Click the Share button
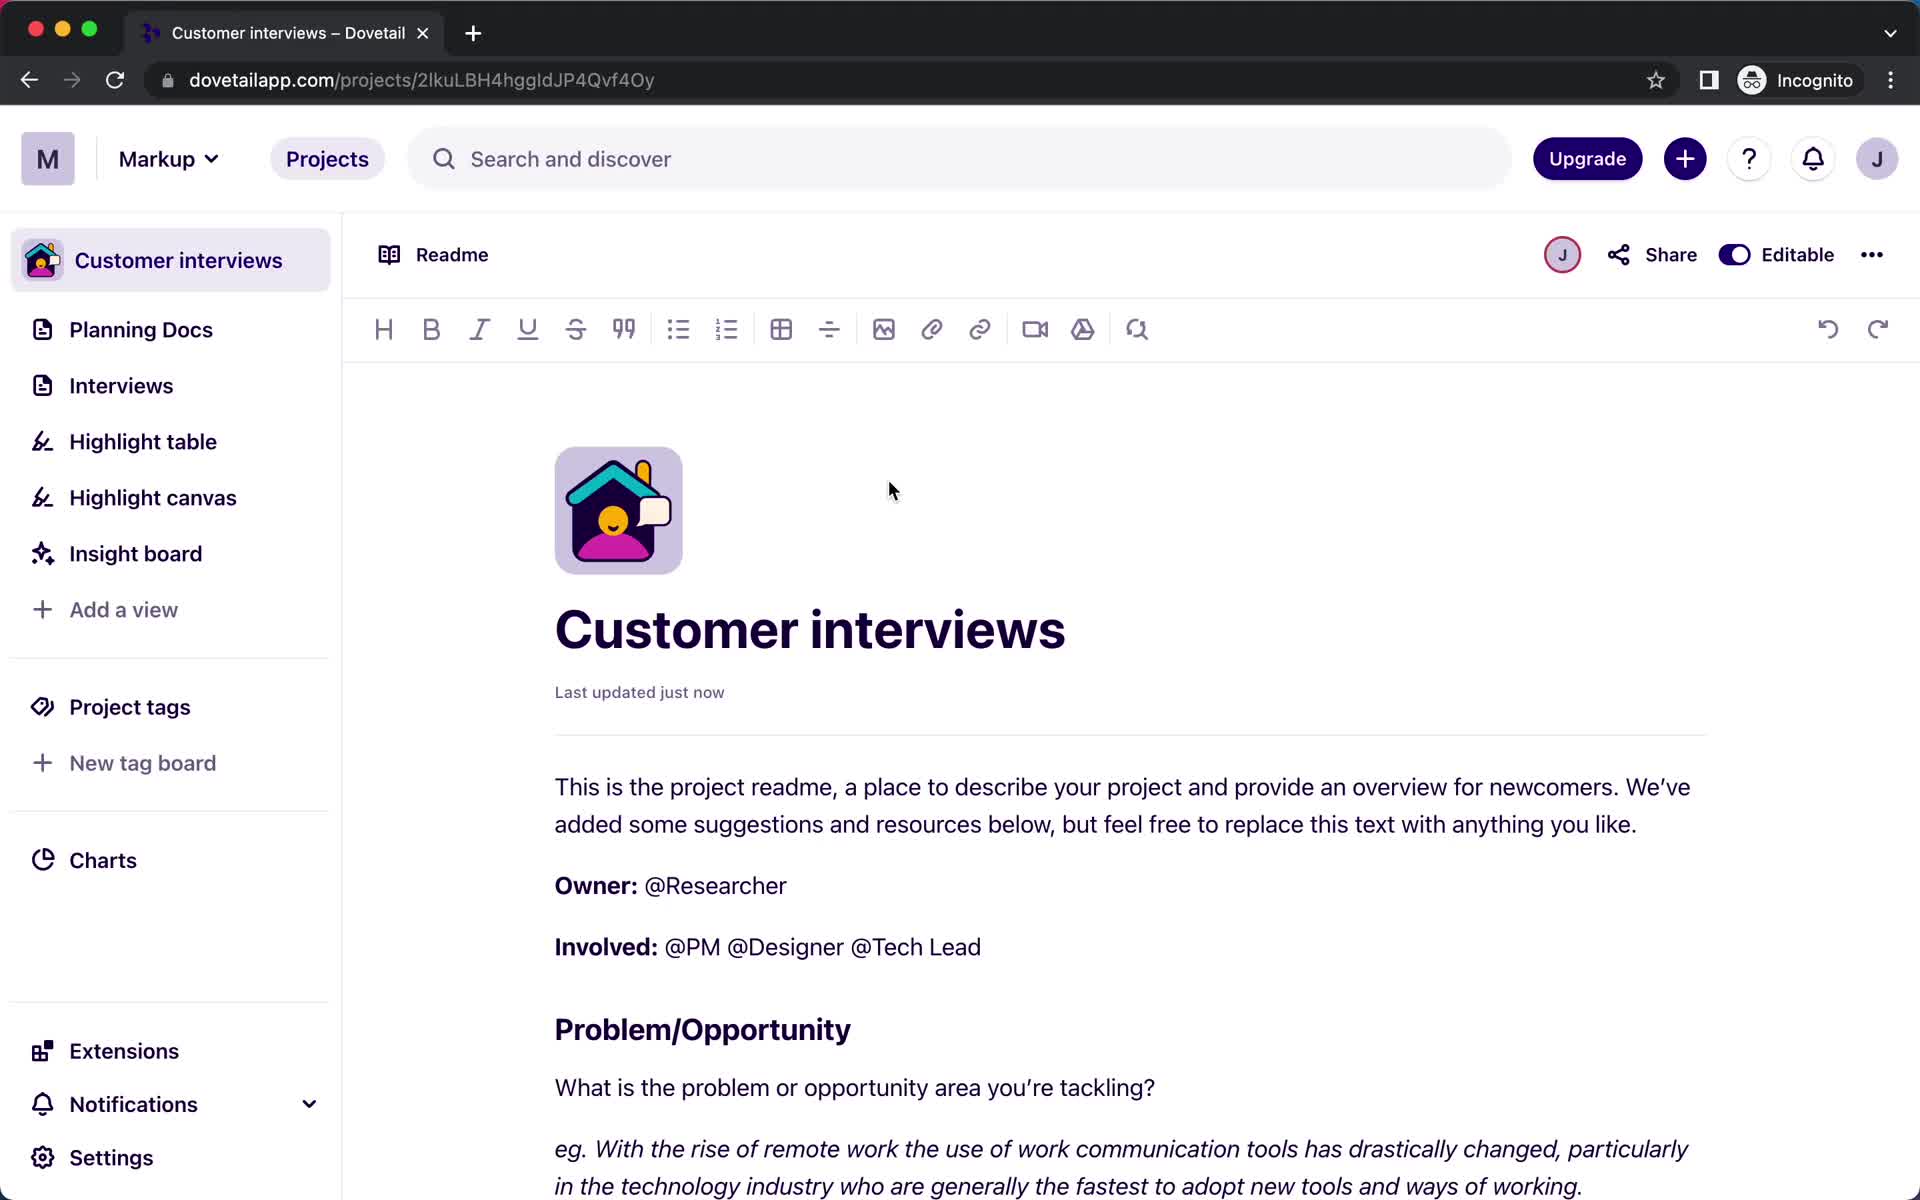This screenshot has height=1200, width=1920. point(1653,254)
